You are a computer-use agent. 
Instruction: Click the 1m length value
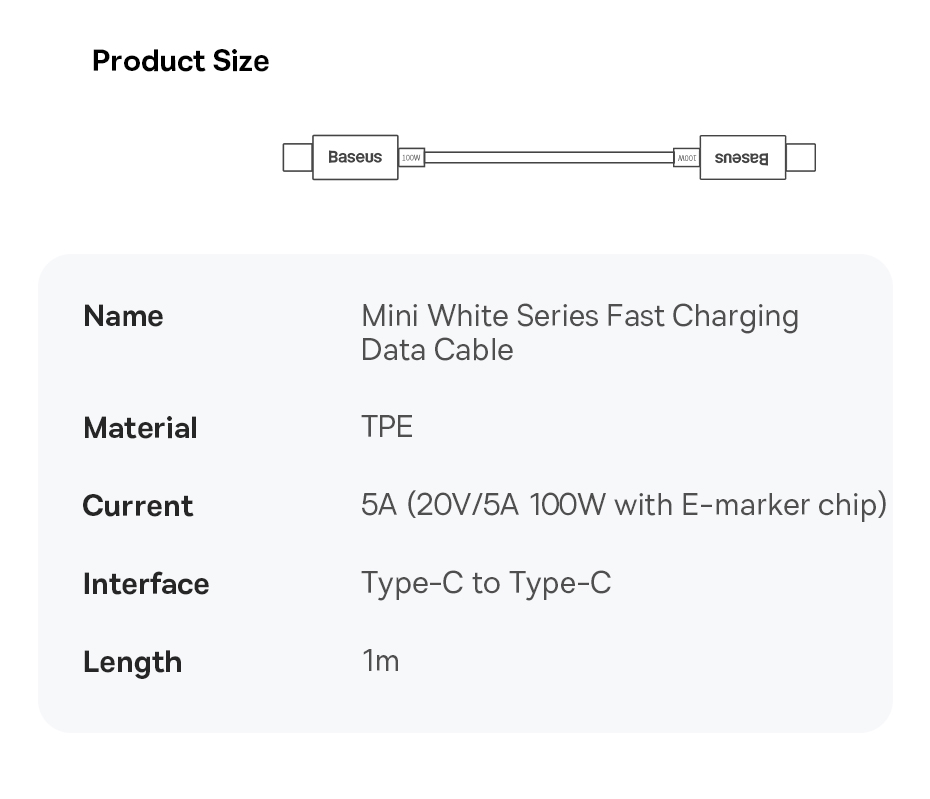[380, 661]
